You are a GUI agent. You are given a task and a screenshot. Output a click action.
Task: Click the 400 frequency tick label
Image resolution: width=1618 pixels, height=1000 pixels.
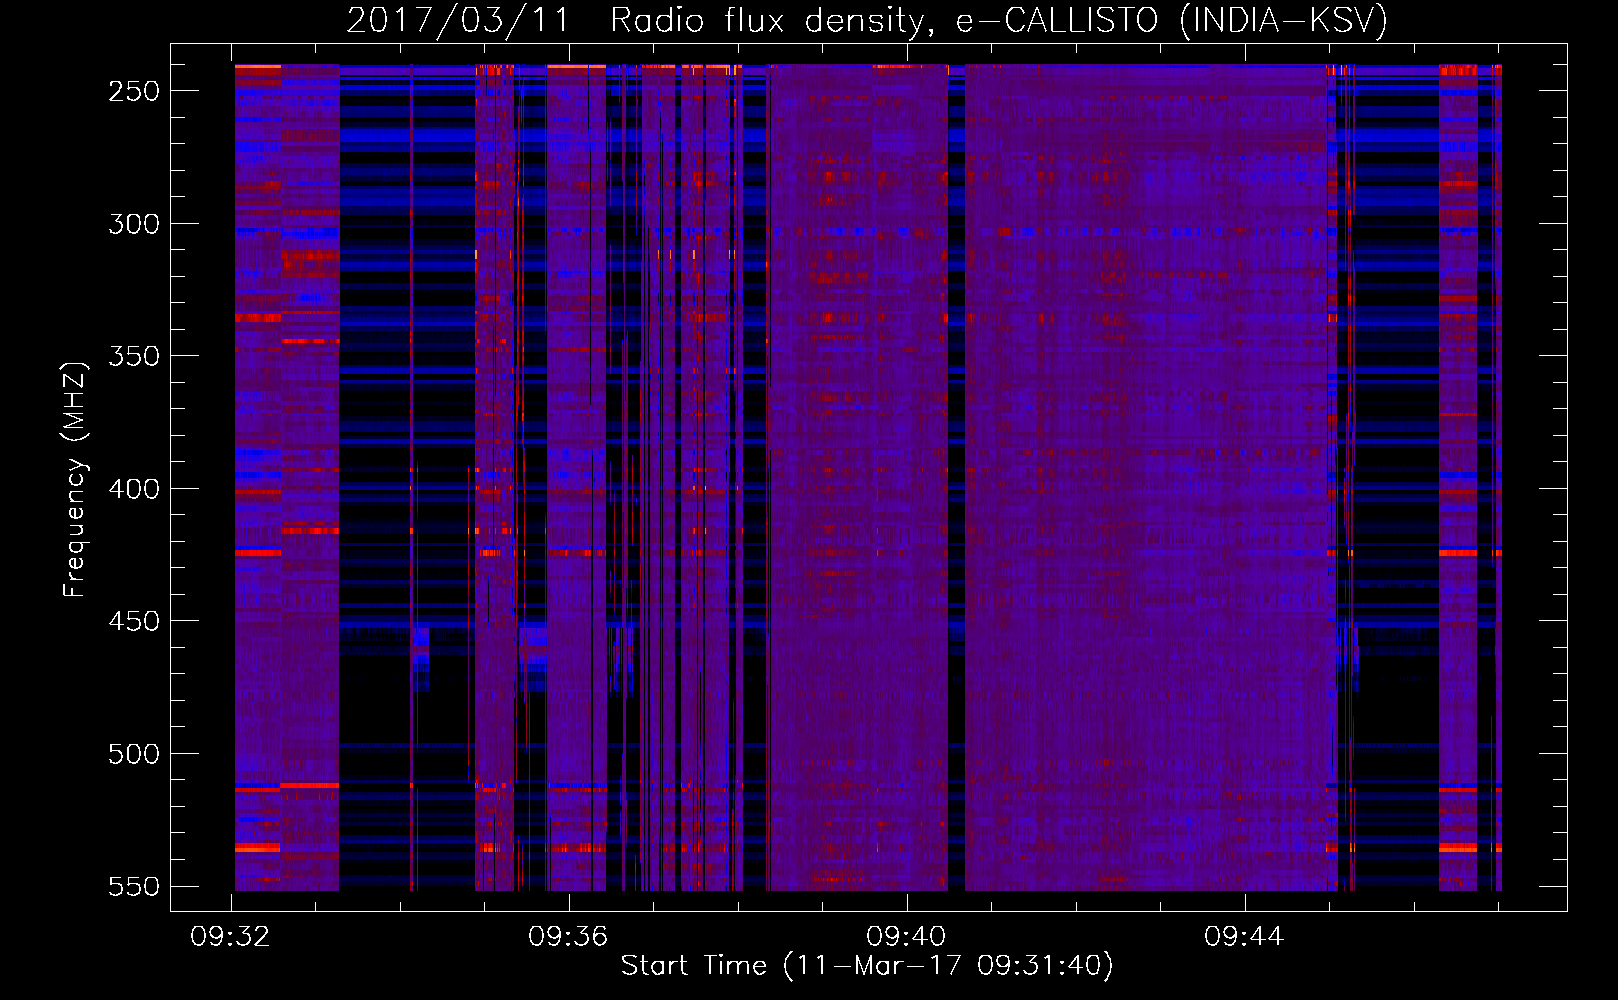coord(134,489)
